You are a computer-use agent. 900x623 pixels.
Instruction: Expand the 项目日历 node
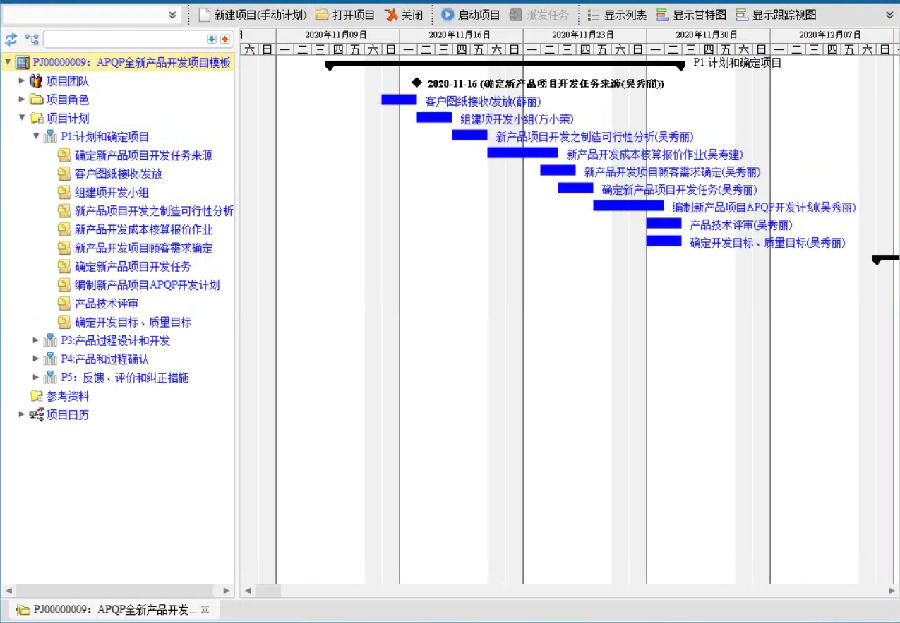click(22, 414)
